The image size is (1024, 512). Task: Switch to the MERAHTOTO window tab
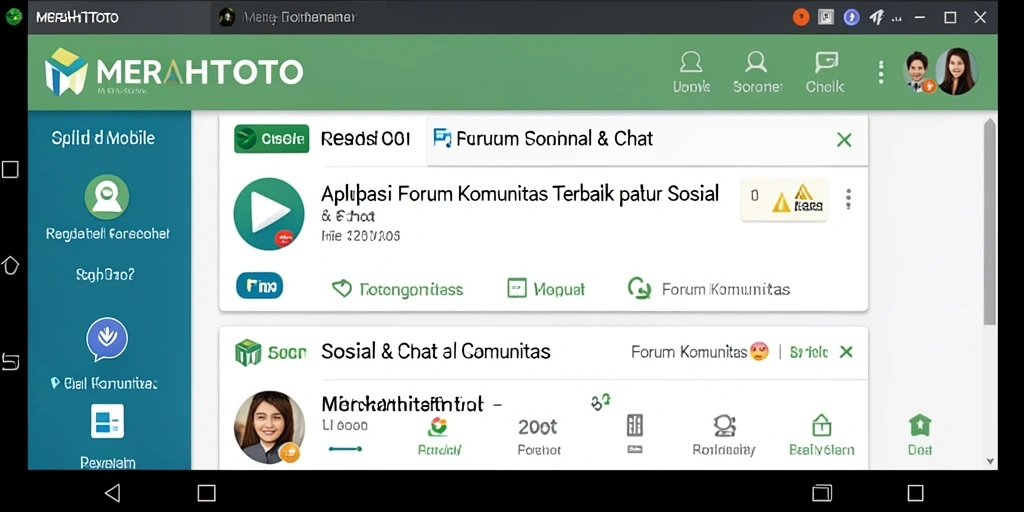point(77,17)
